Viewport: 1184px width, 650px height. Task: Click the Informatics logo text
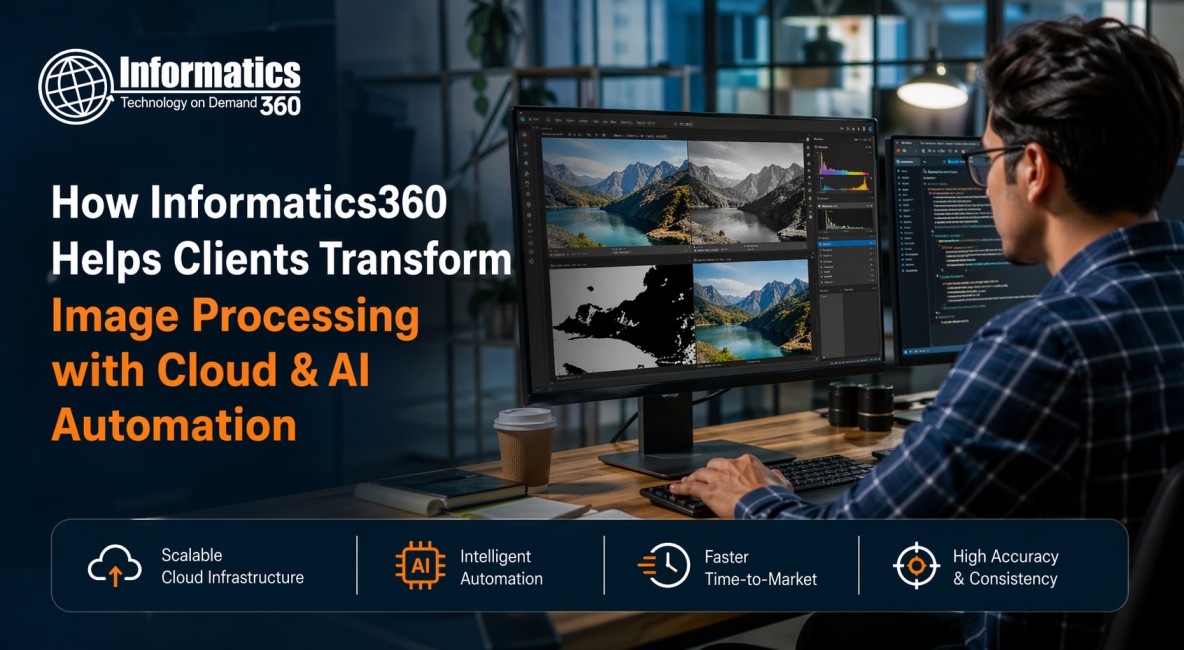(x=209, y=73)
